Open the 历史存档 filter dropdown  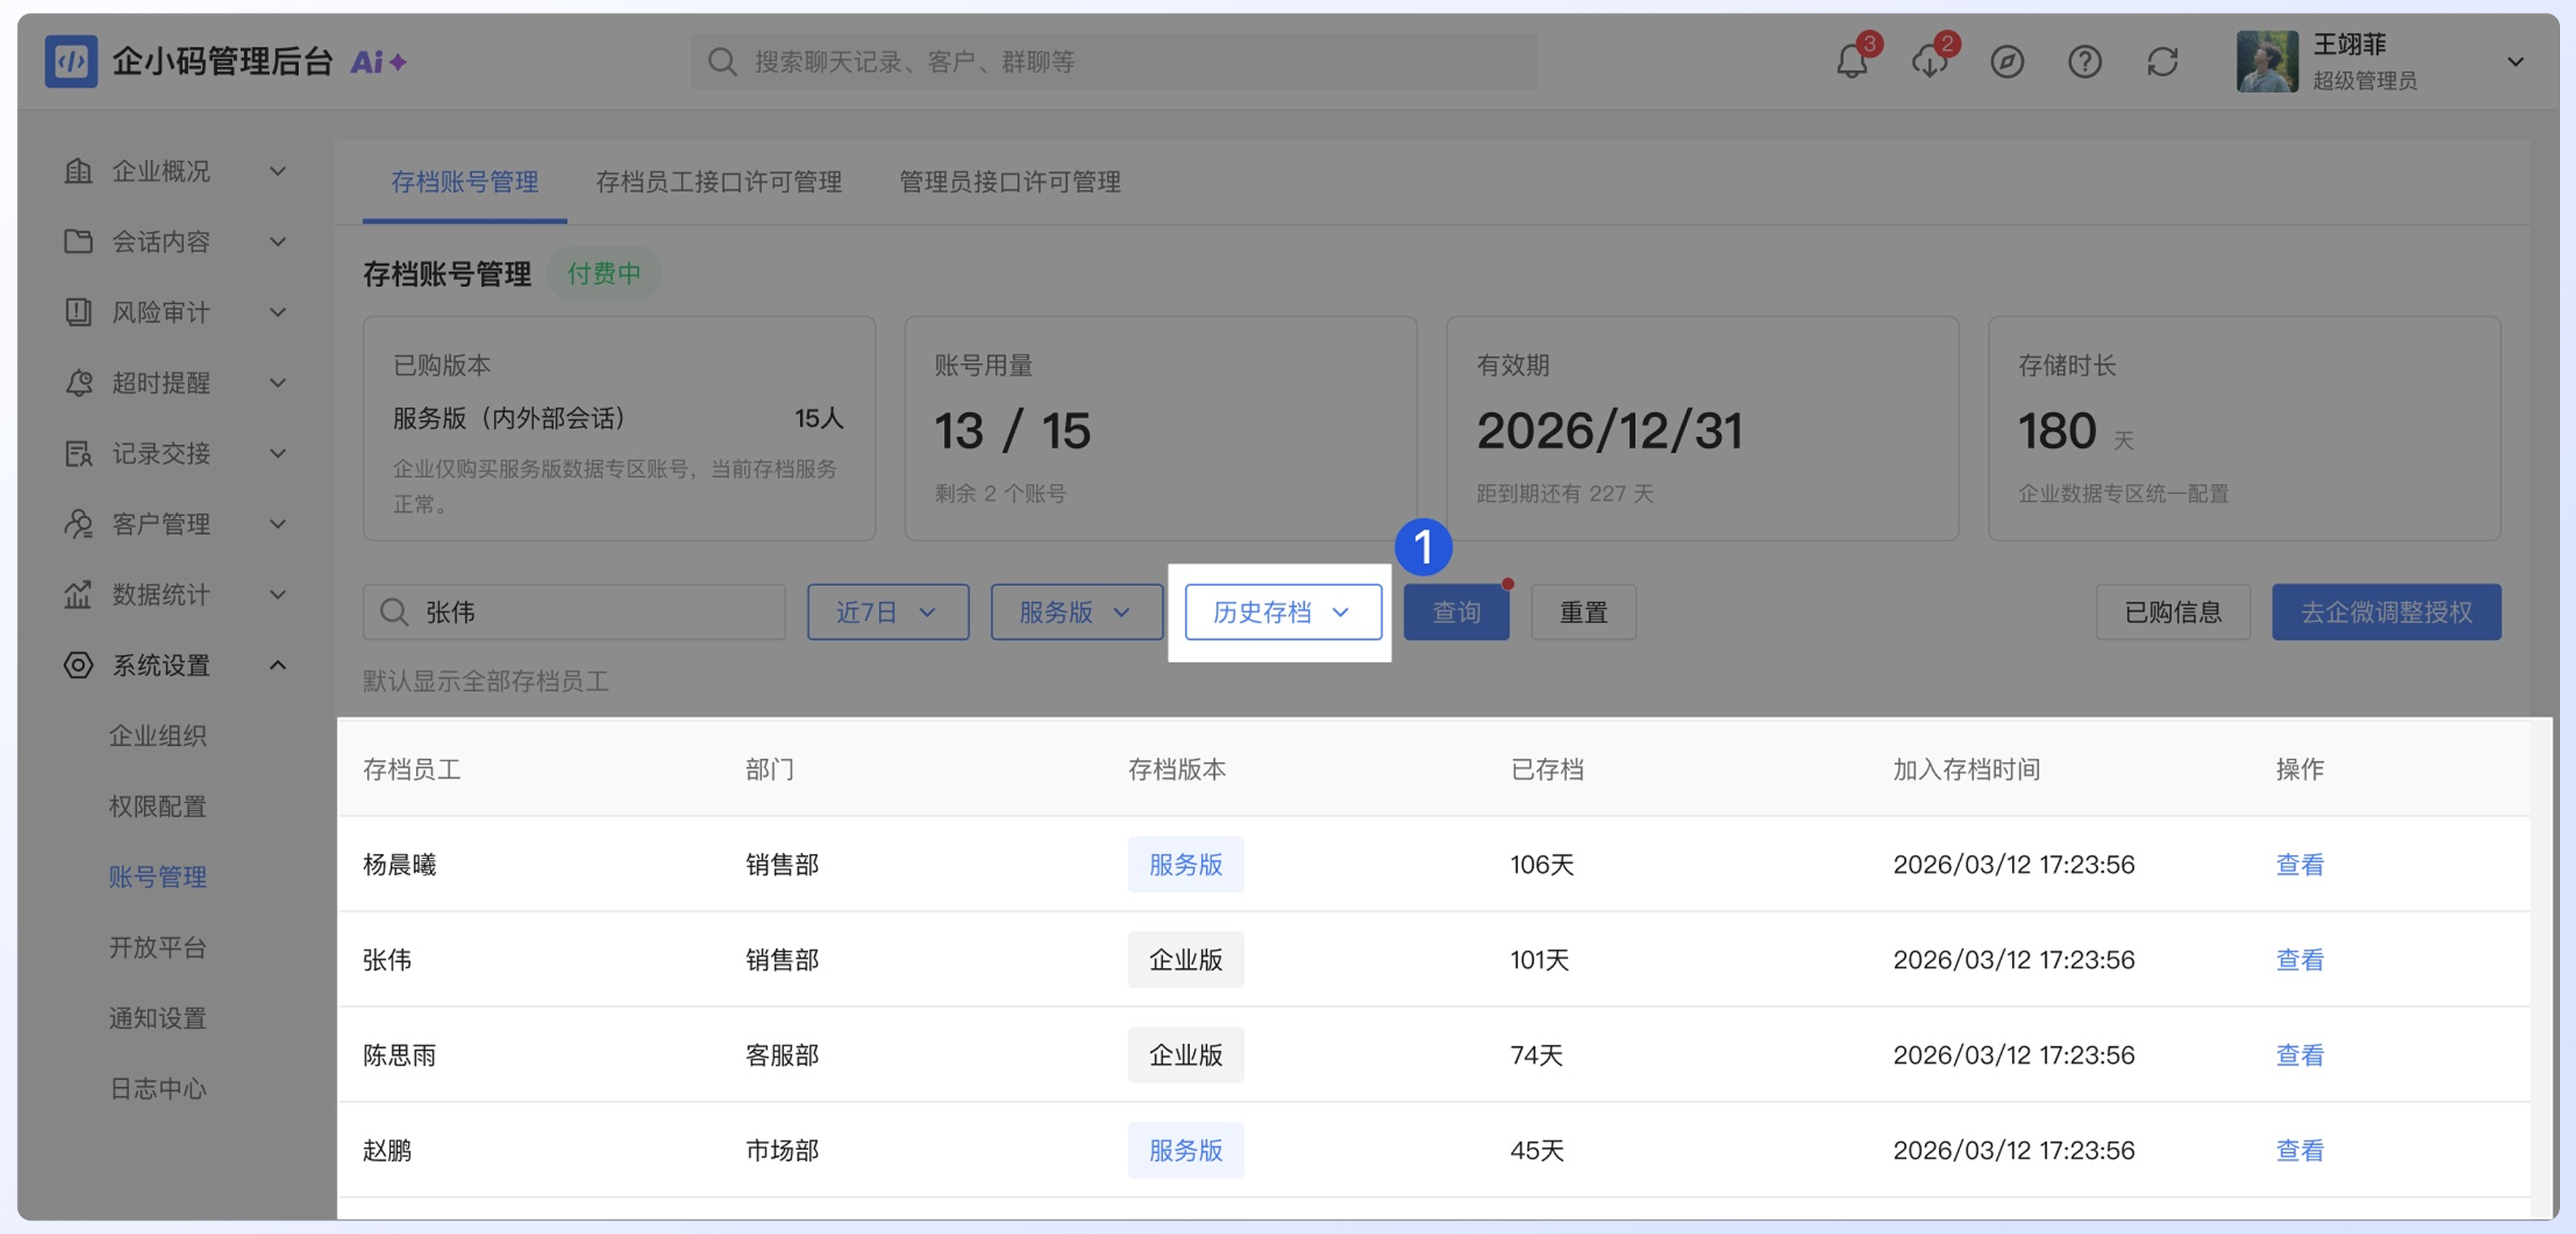coord(1283,612)
